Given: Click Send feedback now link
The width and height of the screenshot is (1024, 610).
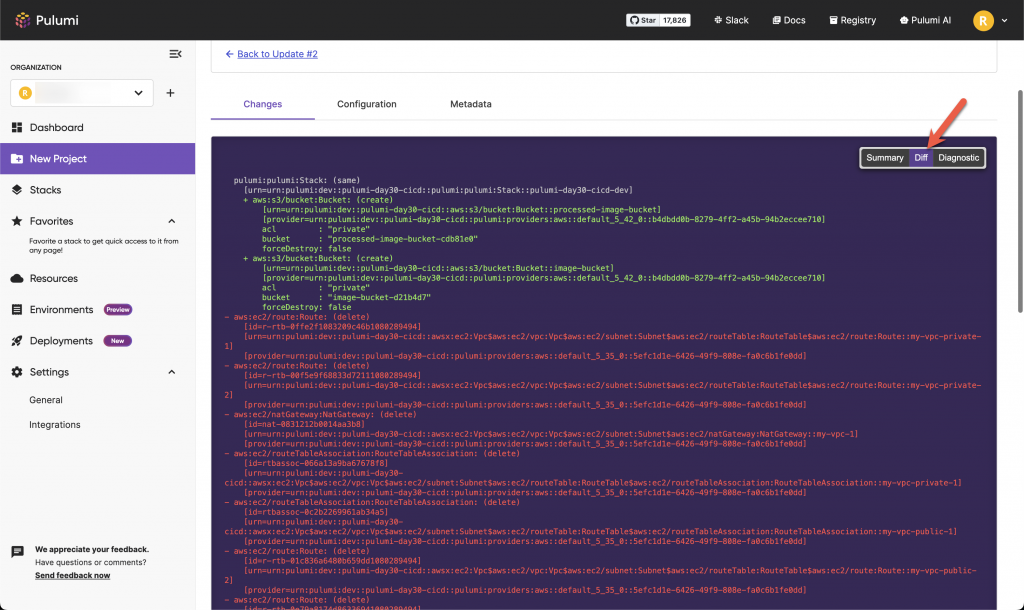Looking at the screenshot, I should 72,575.
